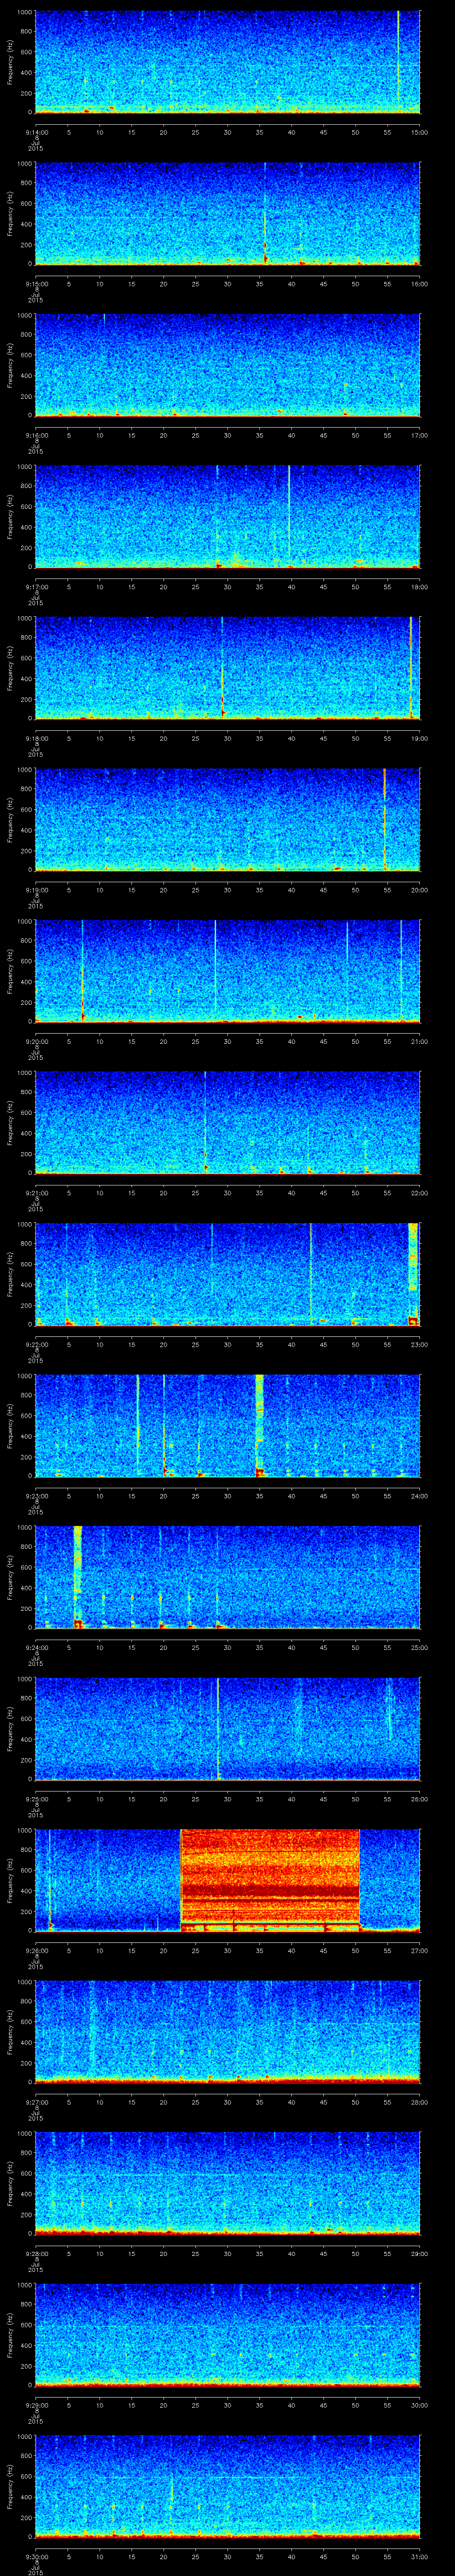Click the "24:00" end time label
455x2576 pixels.
click(x=420, y=1496)
